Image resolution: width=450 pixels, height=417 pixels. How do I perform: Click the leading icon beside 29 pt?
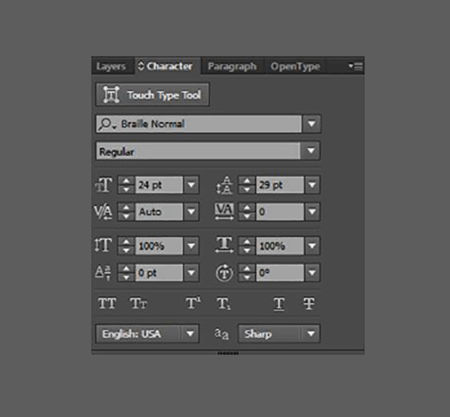pyautogui.click(x=225, y=185)
